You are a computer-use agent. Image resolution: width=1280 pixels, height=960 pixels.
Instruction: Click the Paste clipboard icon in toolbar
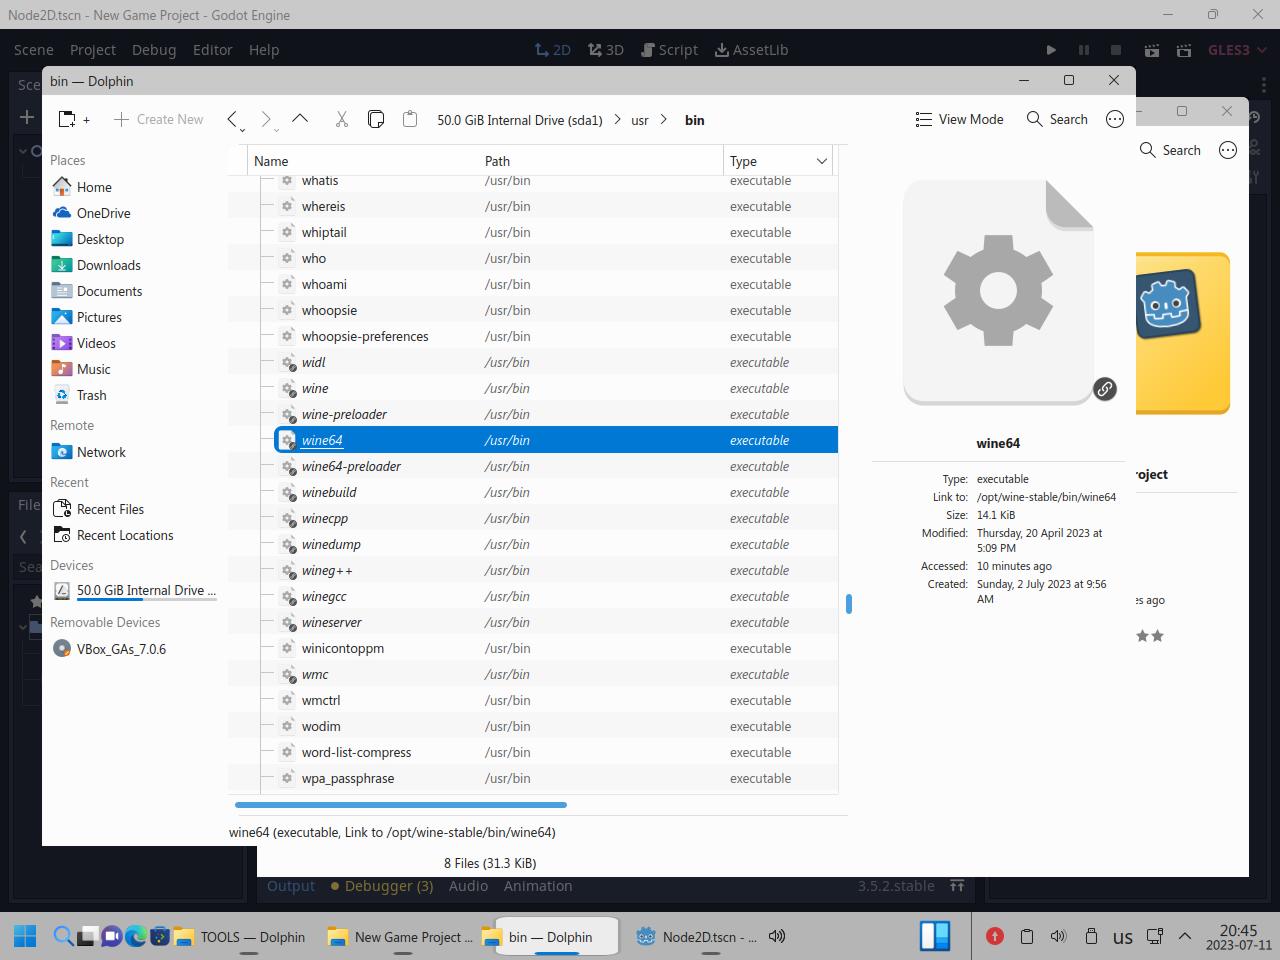410,119
